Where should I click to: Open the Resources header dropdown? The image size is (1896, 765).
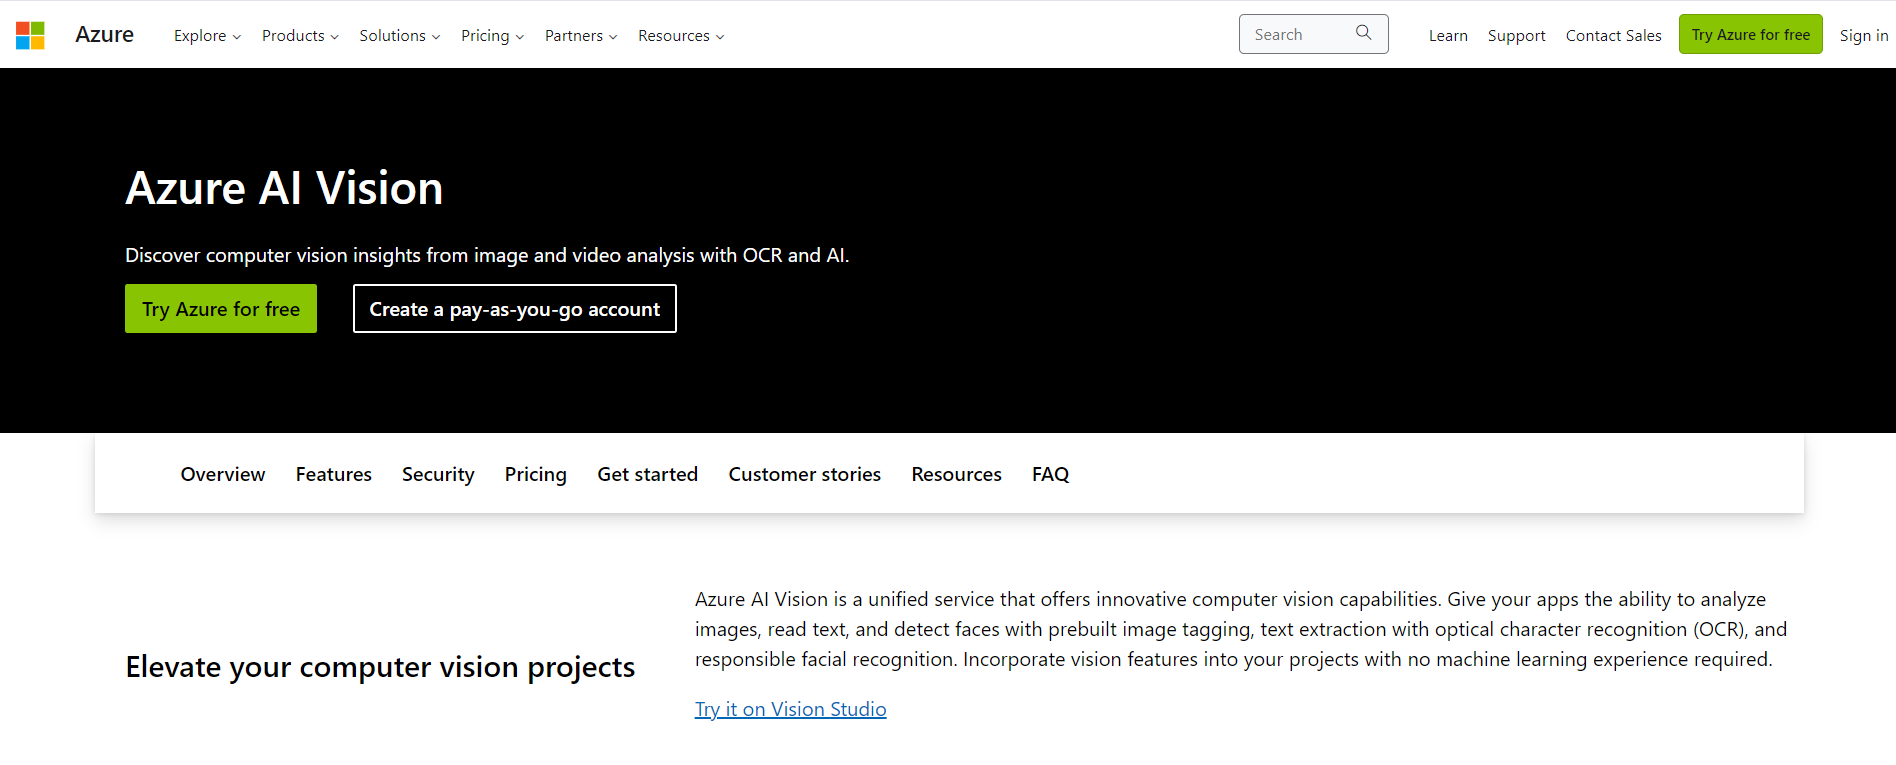681,36
